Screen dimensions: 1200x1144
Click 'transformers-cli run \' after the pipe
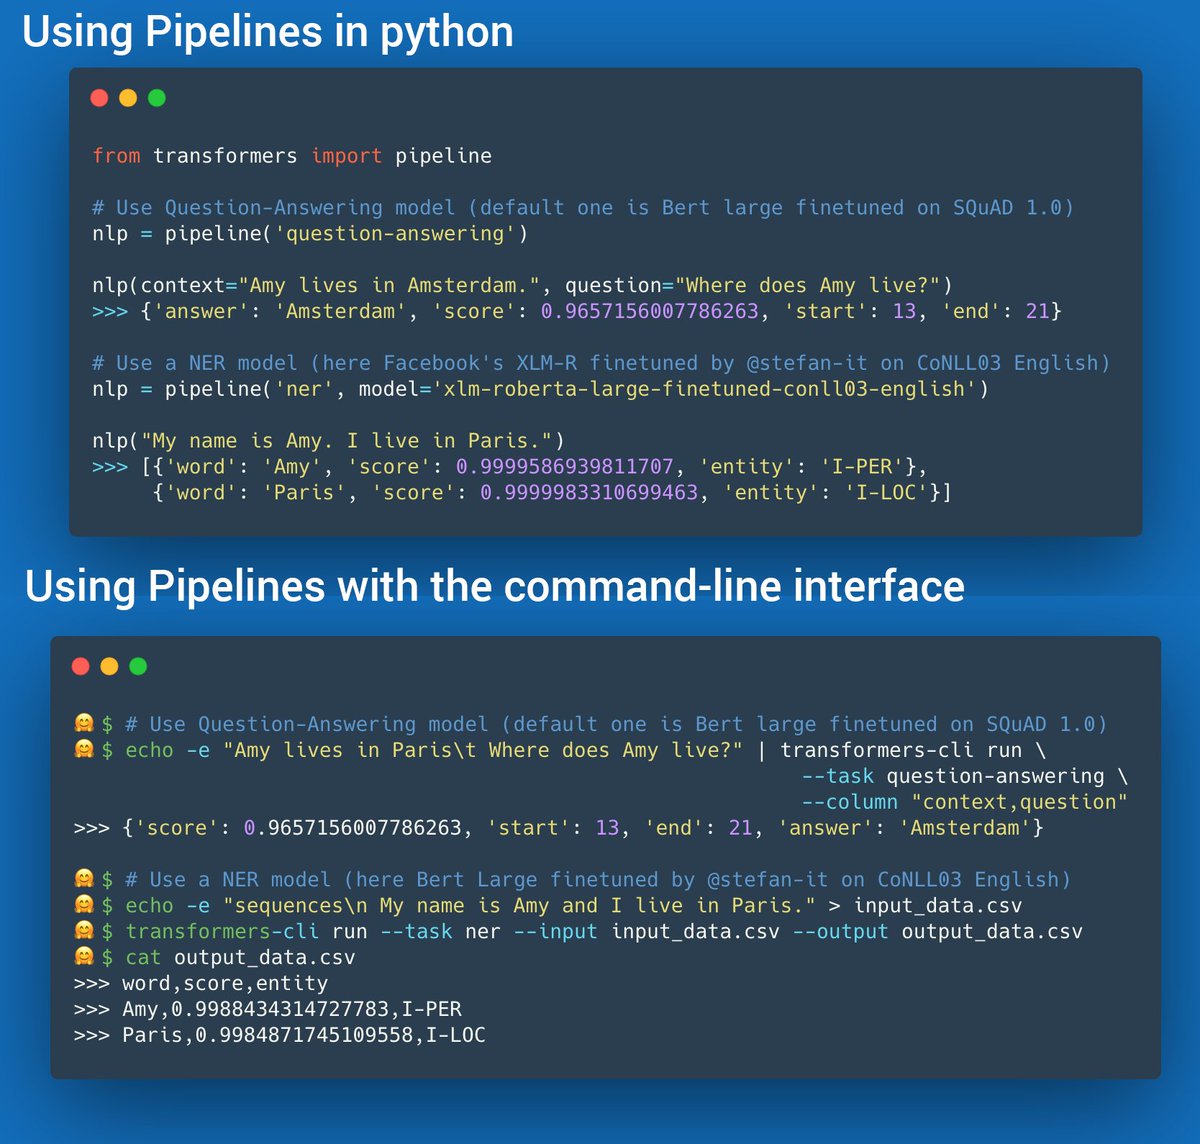(914, 750)
